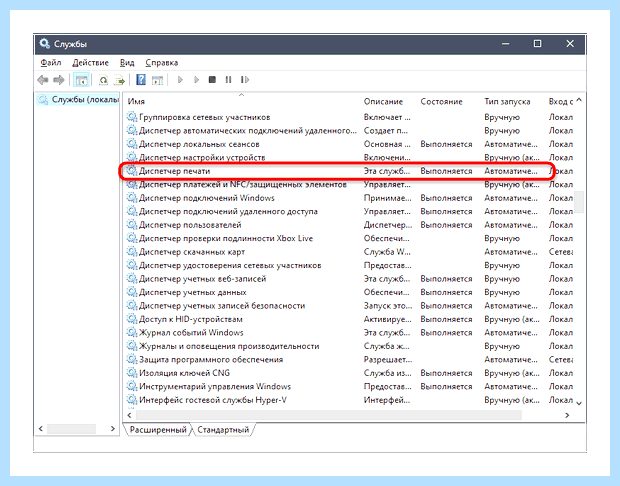Select Службы (локальные) tree node
The image size is (620, 486).
[x=78, y=99]
